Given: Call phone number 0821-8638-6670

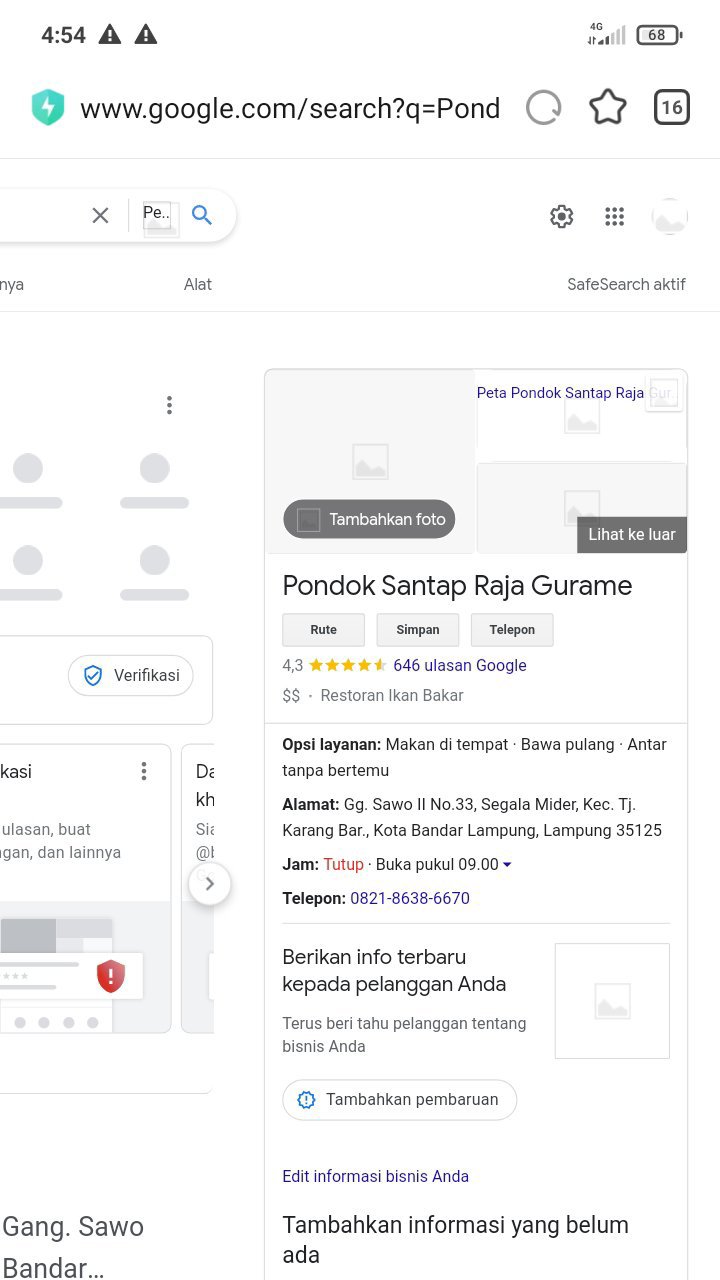Looking at the screenshot, I should 410,898.
